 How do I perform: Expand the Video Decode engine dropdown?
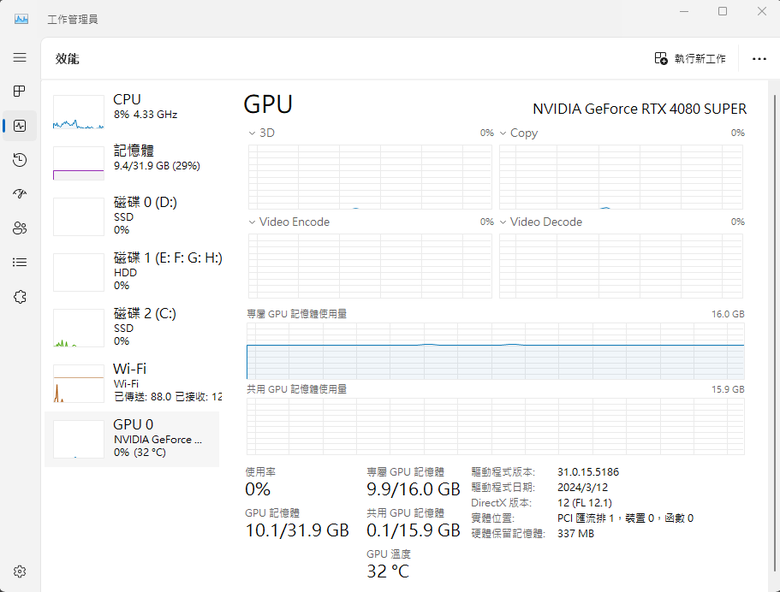coord(503,222)
